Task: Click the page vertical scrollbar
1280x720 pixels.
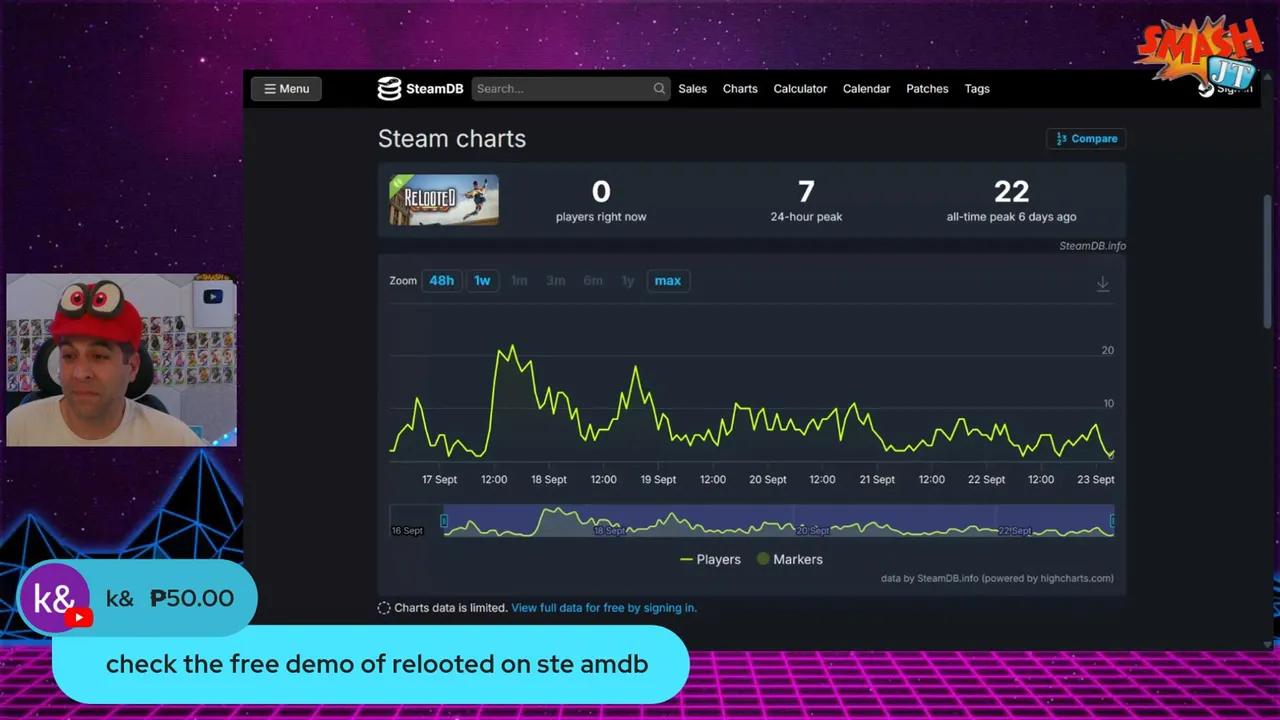Action: (x=1268, y=260)
